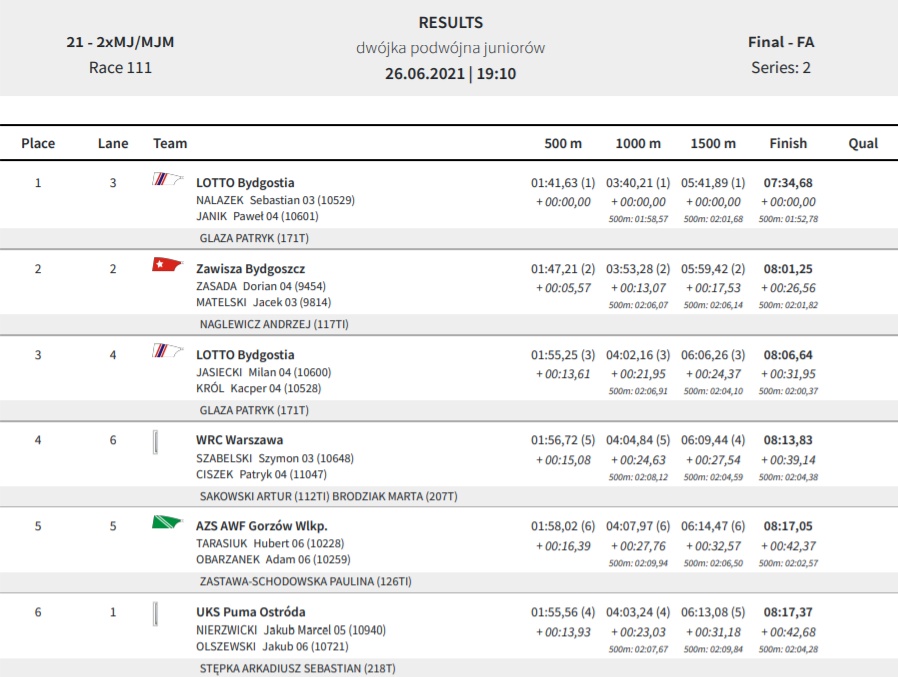Select the Finish column header
The image size is (898, 677).
coord(788,143)
